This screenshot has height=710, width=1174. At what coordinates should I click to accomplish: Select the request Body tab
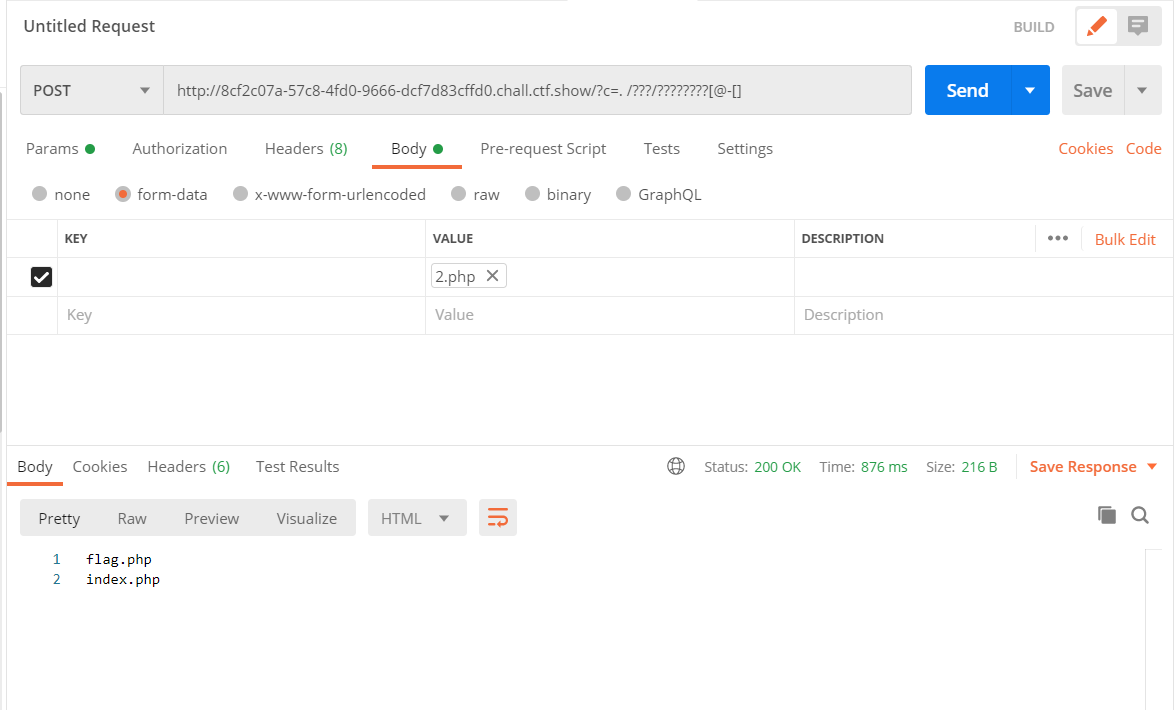(x=416, y=148)
